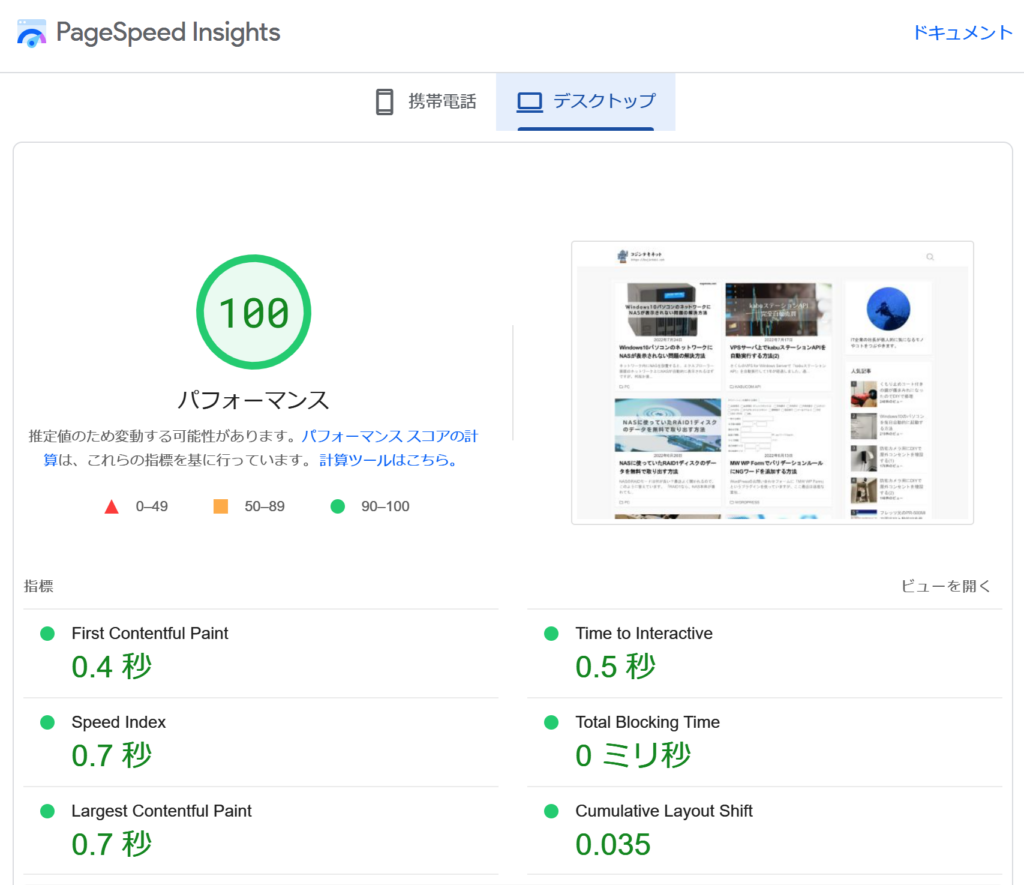Expand metrics with ビューを開く
This screenshot has width=1024, height=885.
click(x=945, y=586)
